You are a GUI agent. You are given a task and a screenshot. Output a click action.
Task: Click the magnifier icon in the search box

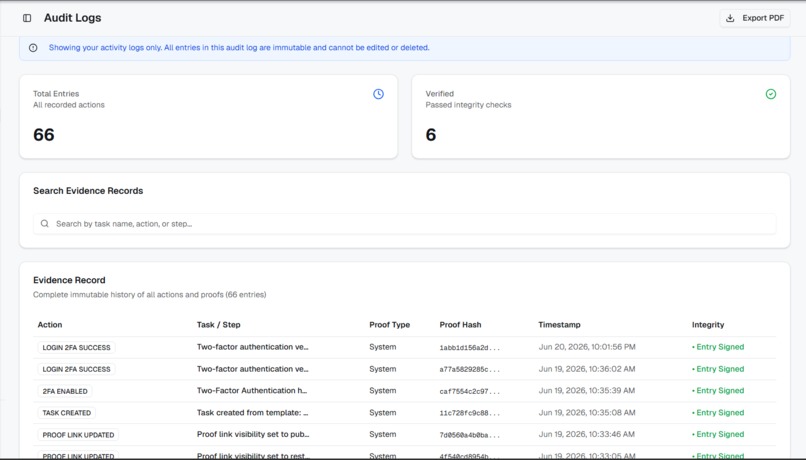click(x=45, y=224)
